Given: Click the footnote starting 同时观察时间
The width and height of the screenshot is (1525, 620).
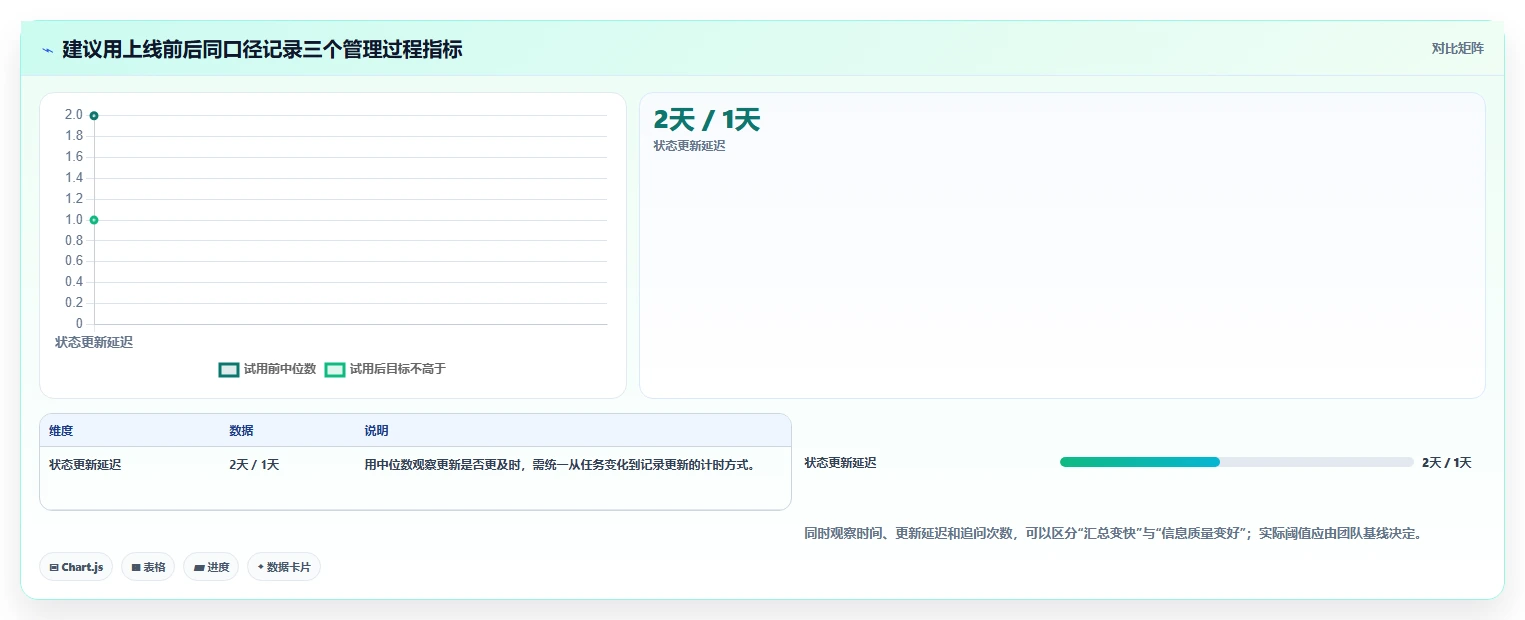Looking at the screenshot, I should [1113, 533].
